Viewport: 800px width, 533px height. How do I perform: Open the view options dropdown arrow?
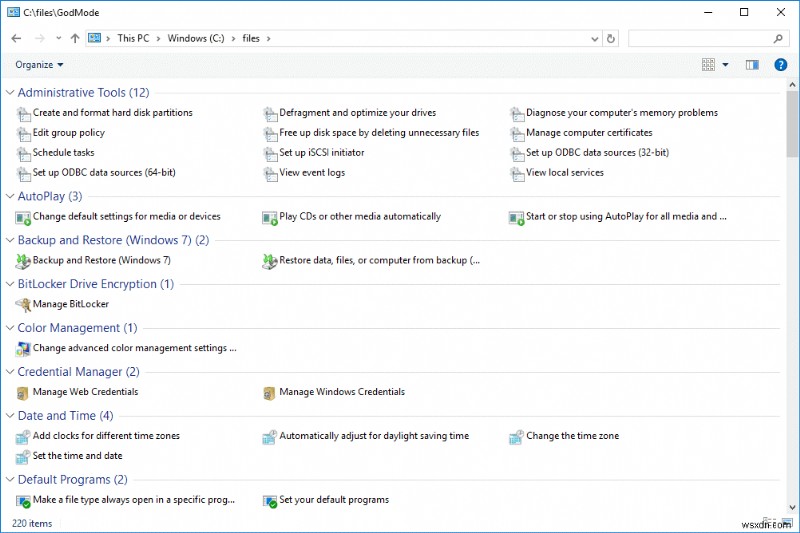point(725,65)
